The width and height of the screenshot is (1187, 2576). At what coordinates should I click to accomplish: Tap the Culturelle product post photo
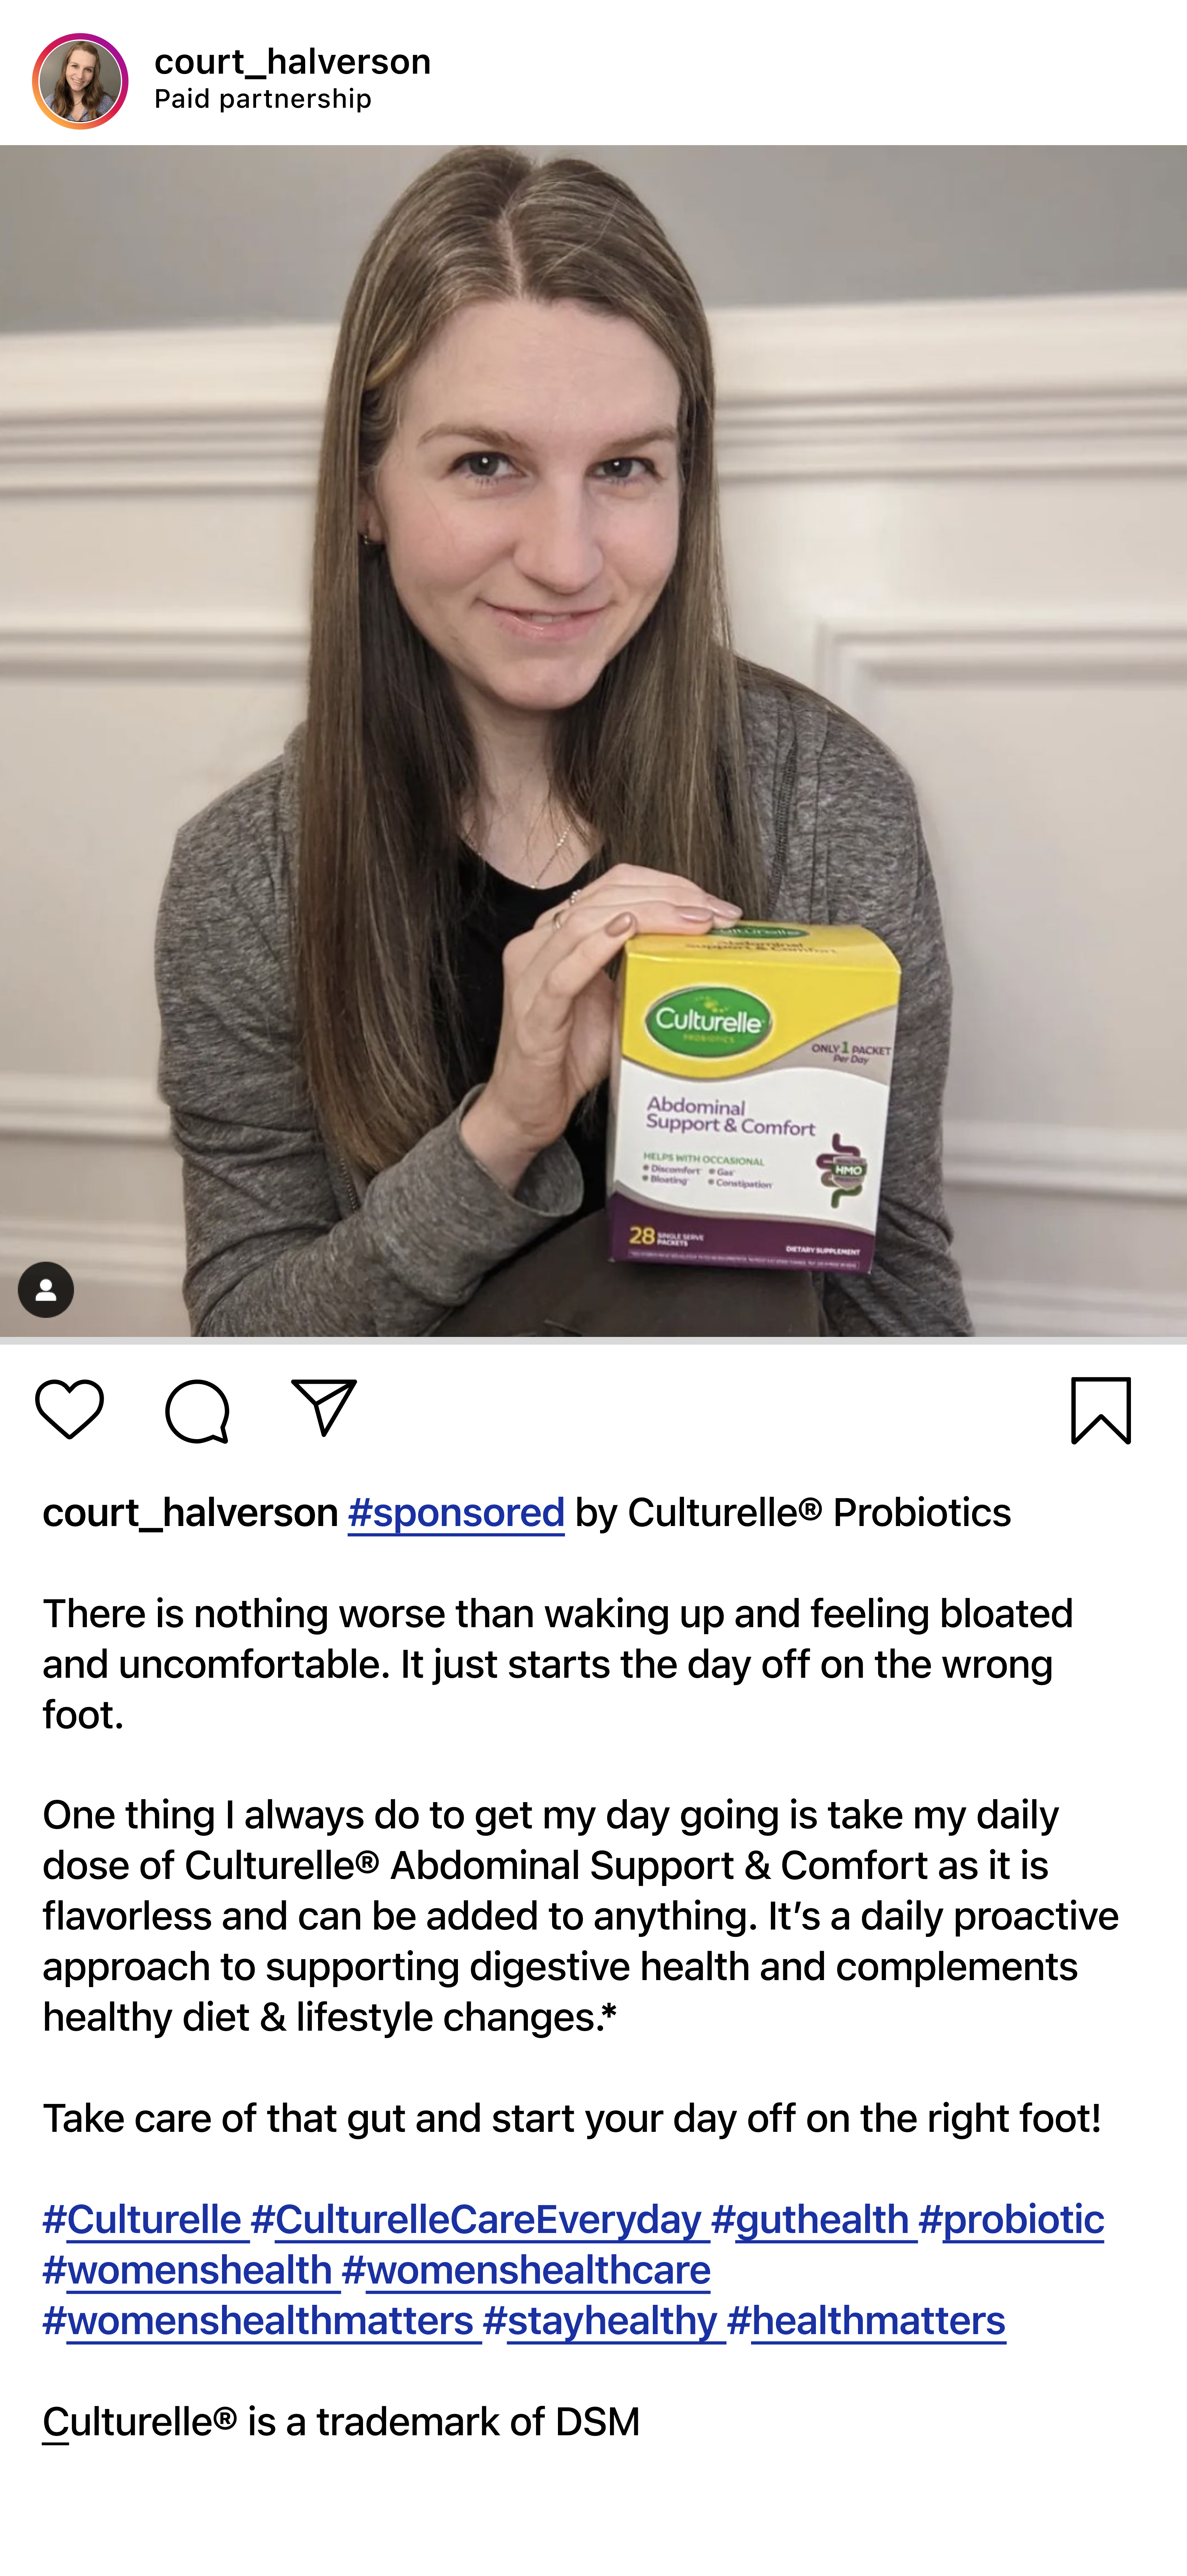coord(593,741)
